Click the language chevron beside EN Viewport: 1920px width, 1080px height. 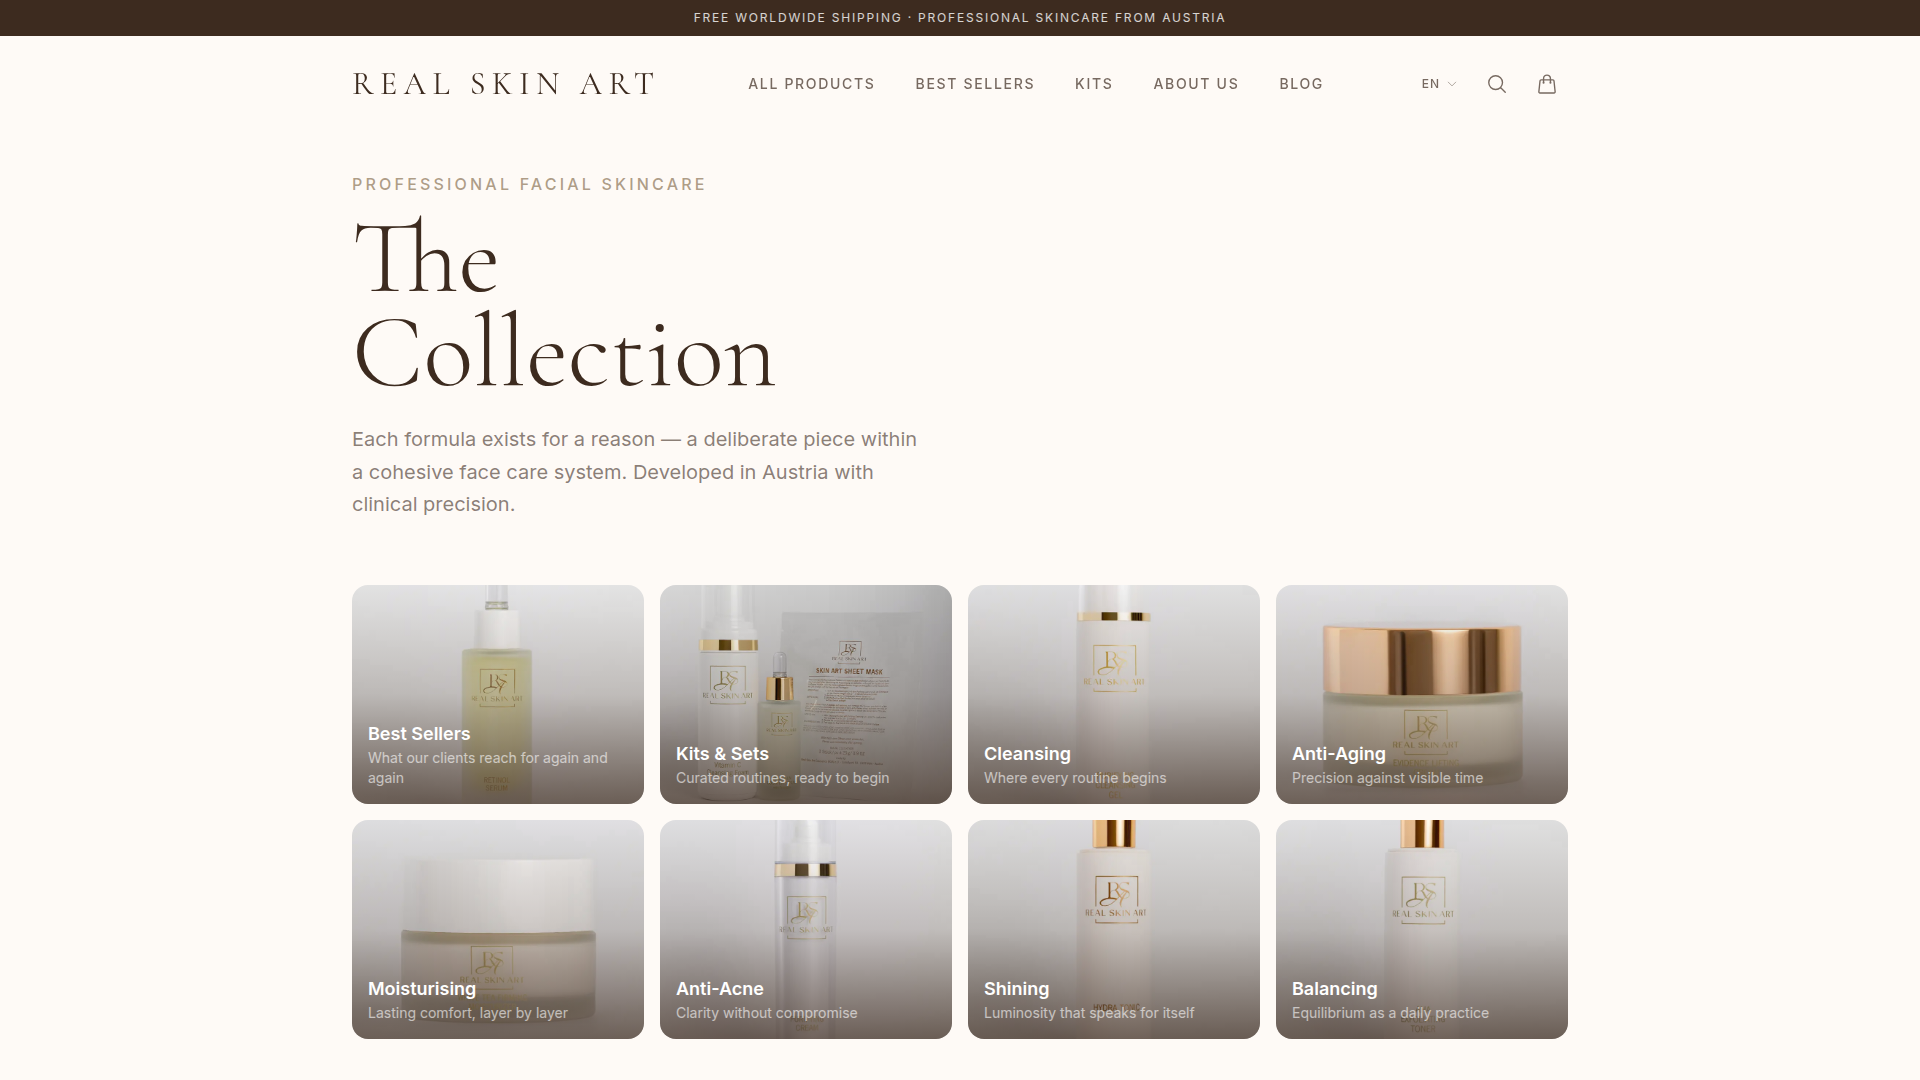(x=1452, y=84)
